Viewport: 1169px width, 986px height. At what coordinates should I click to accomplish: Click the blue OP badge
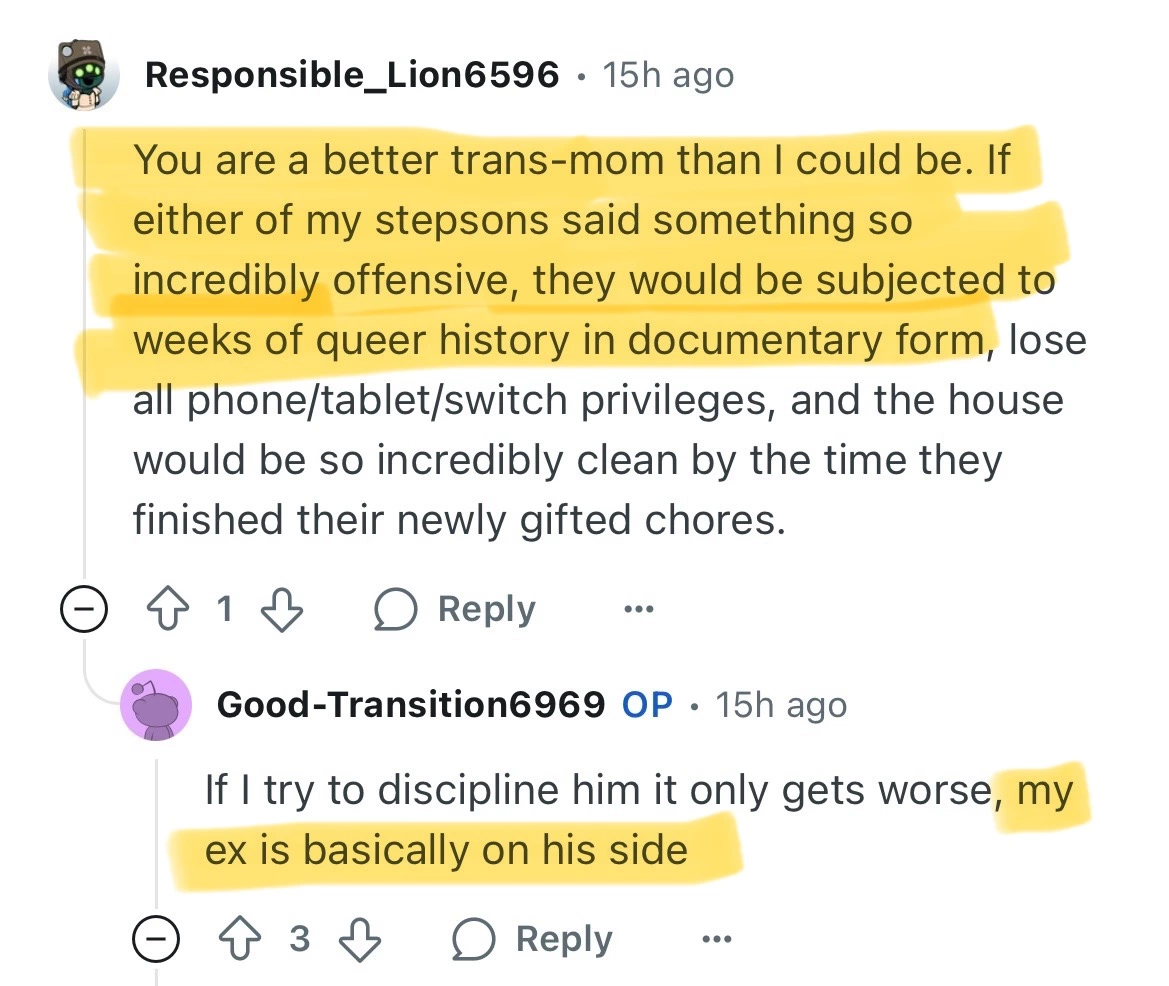(647, 705)
